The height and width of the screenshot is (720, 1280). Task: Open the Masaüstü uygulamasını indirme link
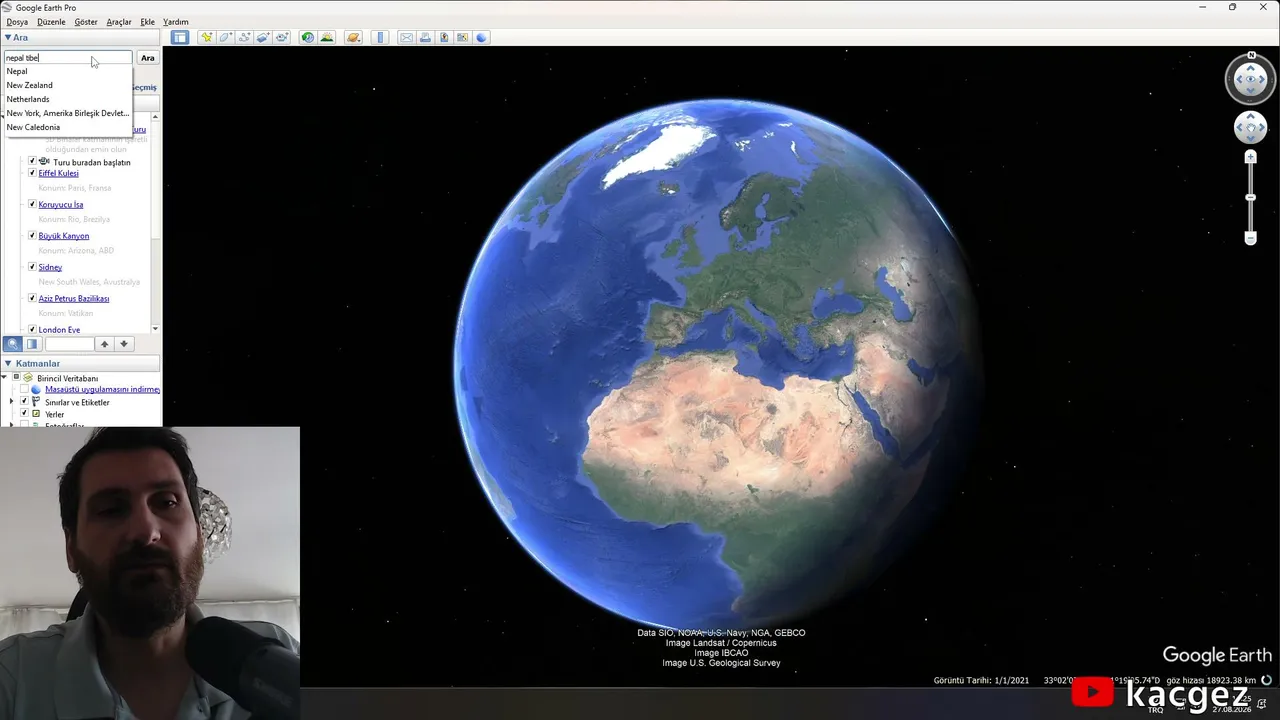(103, 389)
